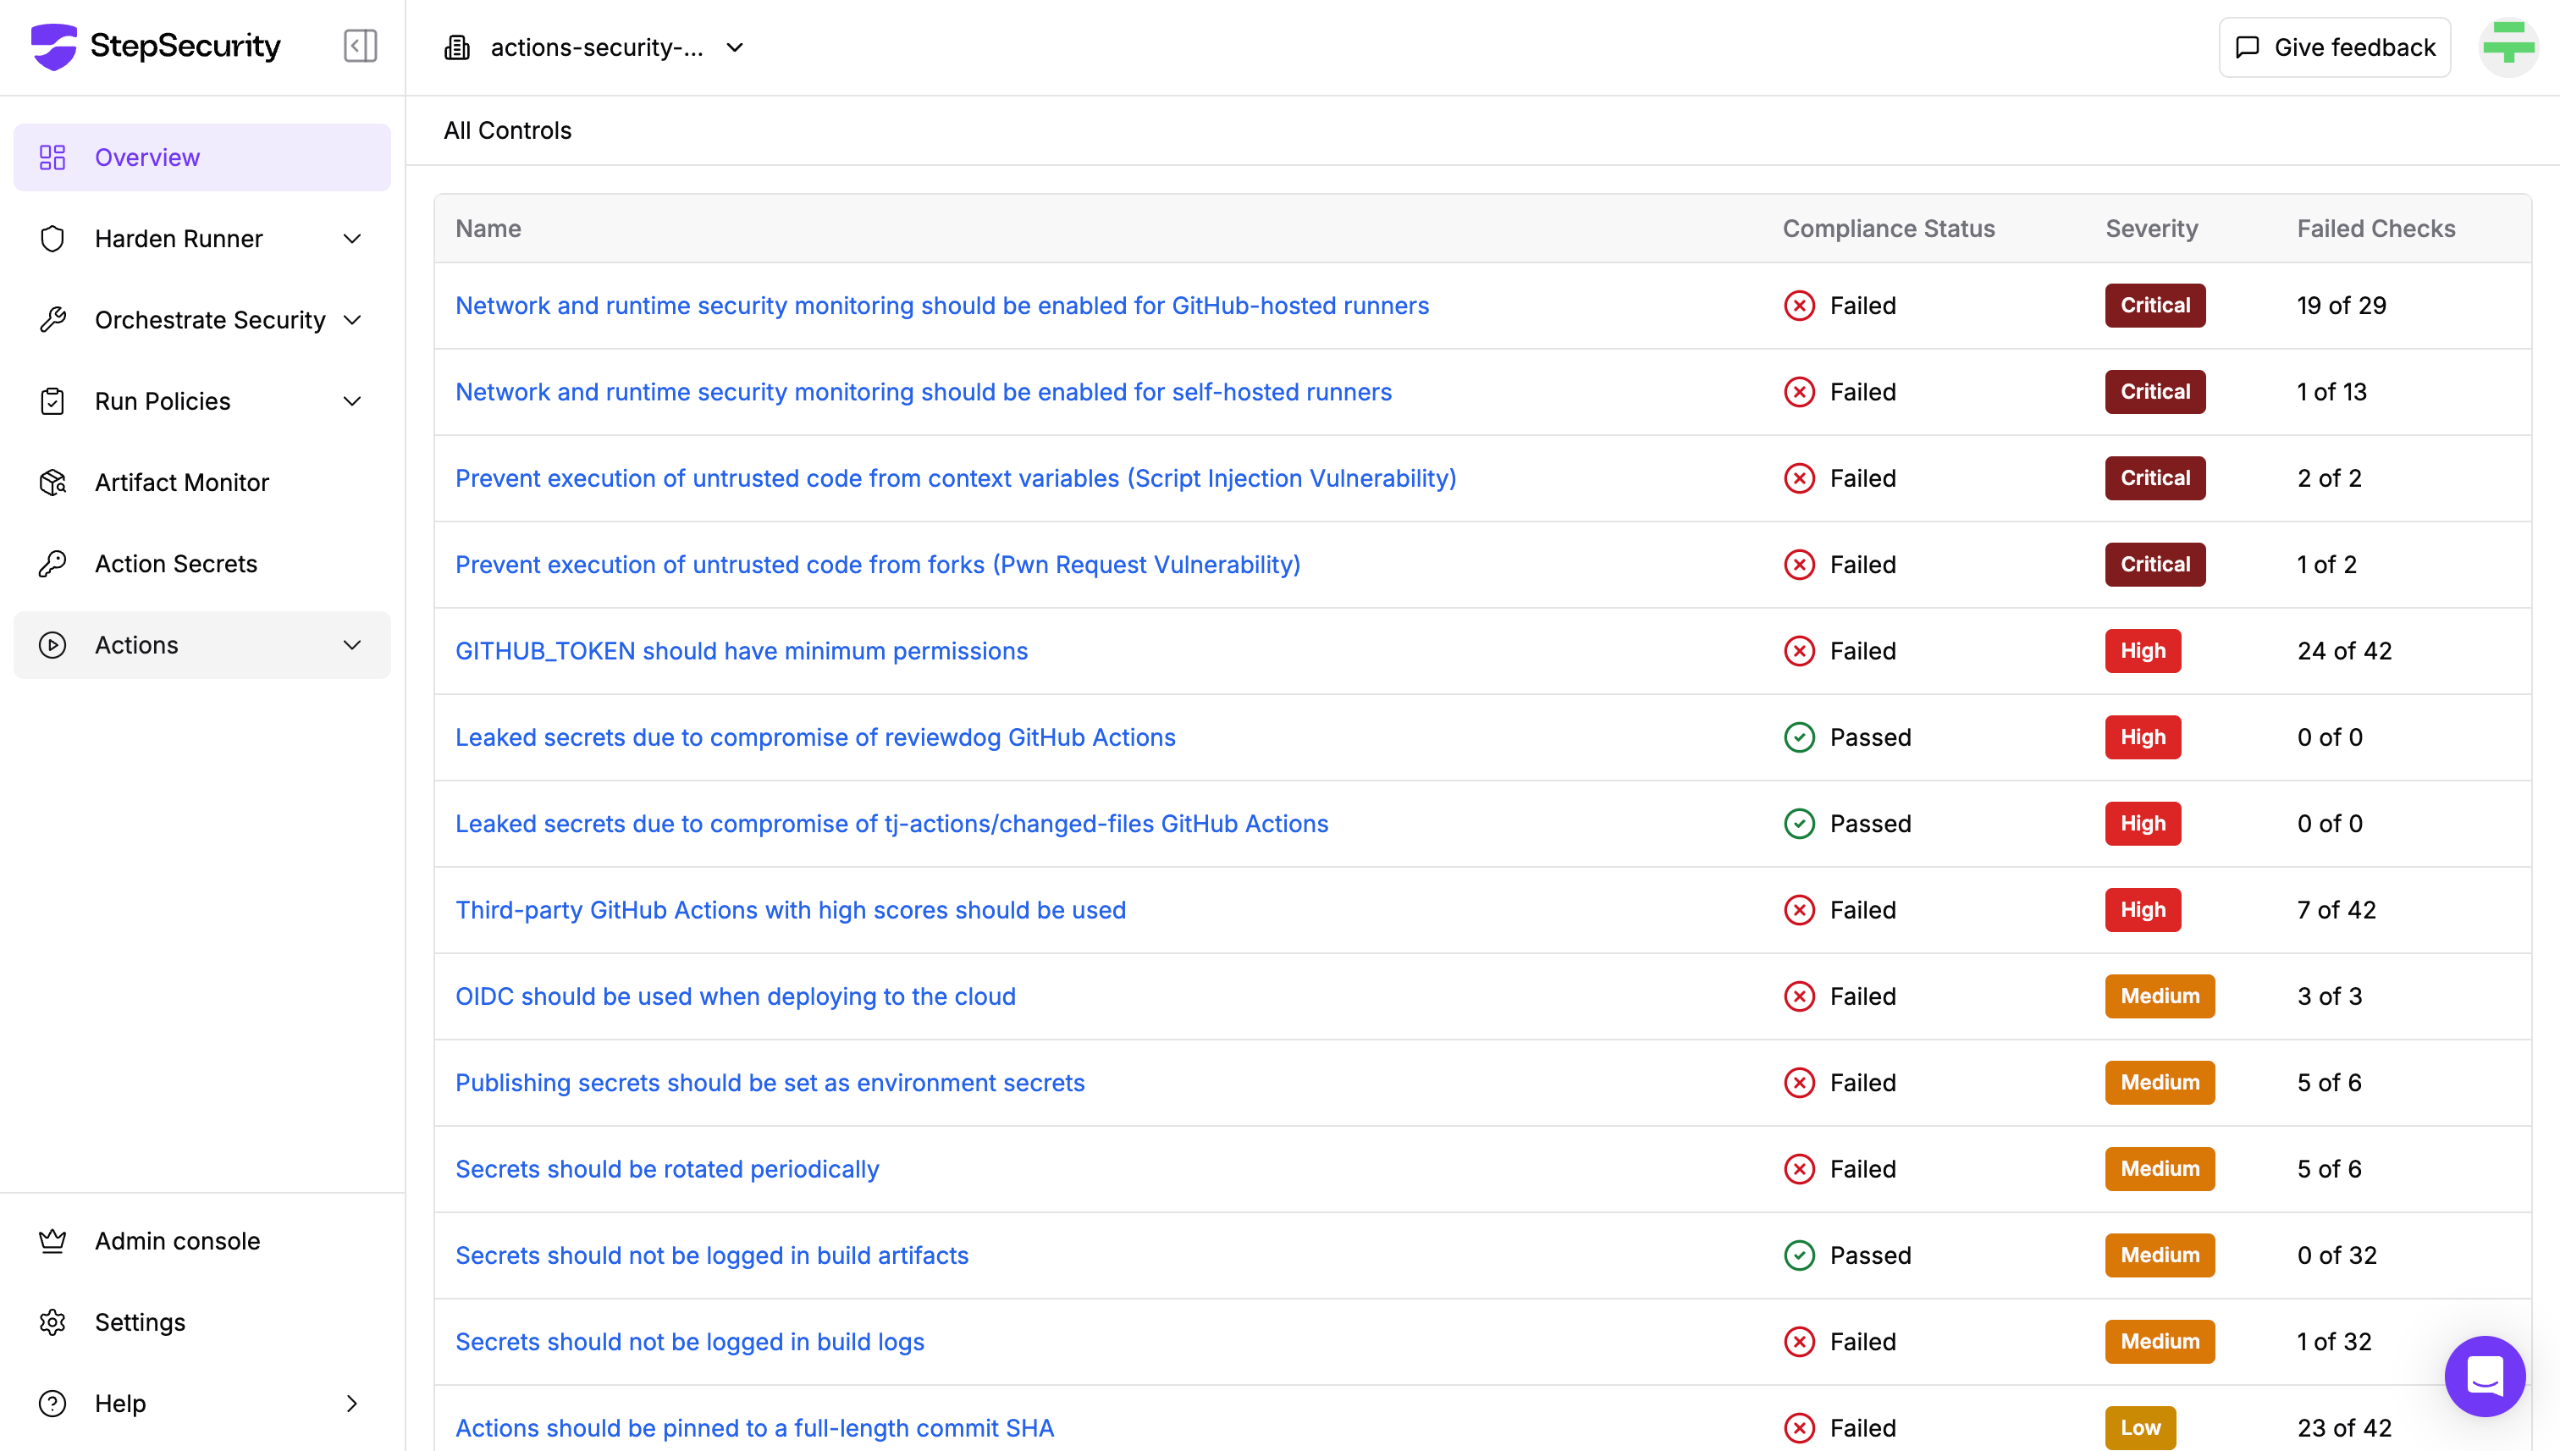Click the Admin console crown icon
The width and height of the screenshot is (2560, 1451).
pos(53,1240)
